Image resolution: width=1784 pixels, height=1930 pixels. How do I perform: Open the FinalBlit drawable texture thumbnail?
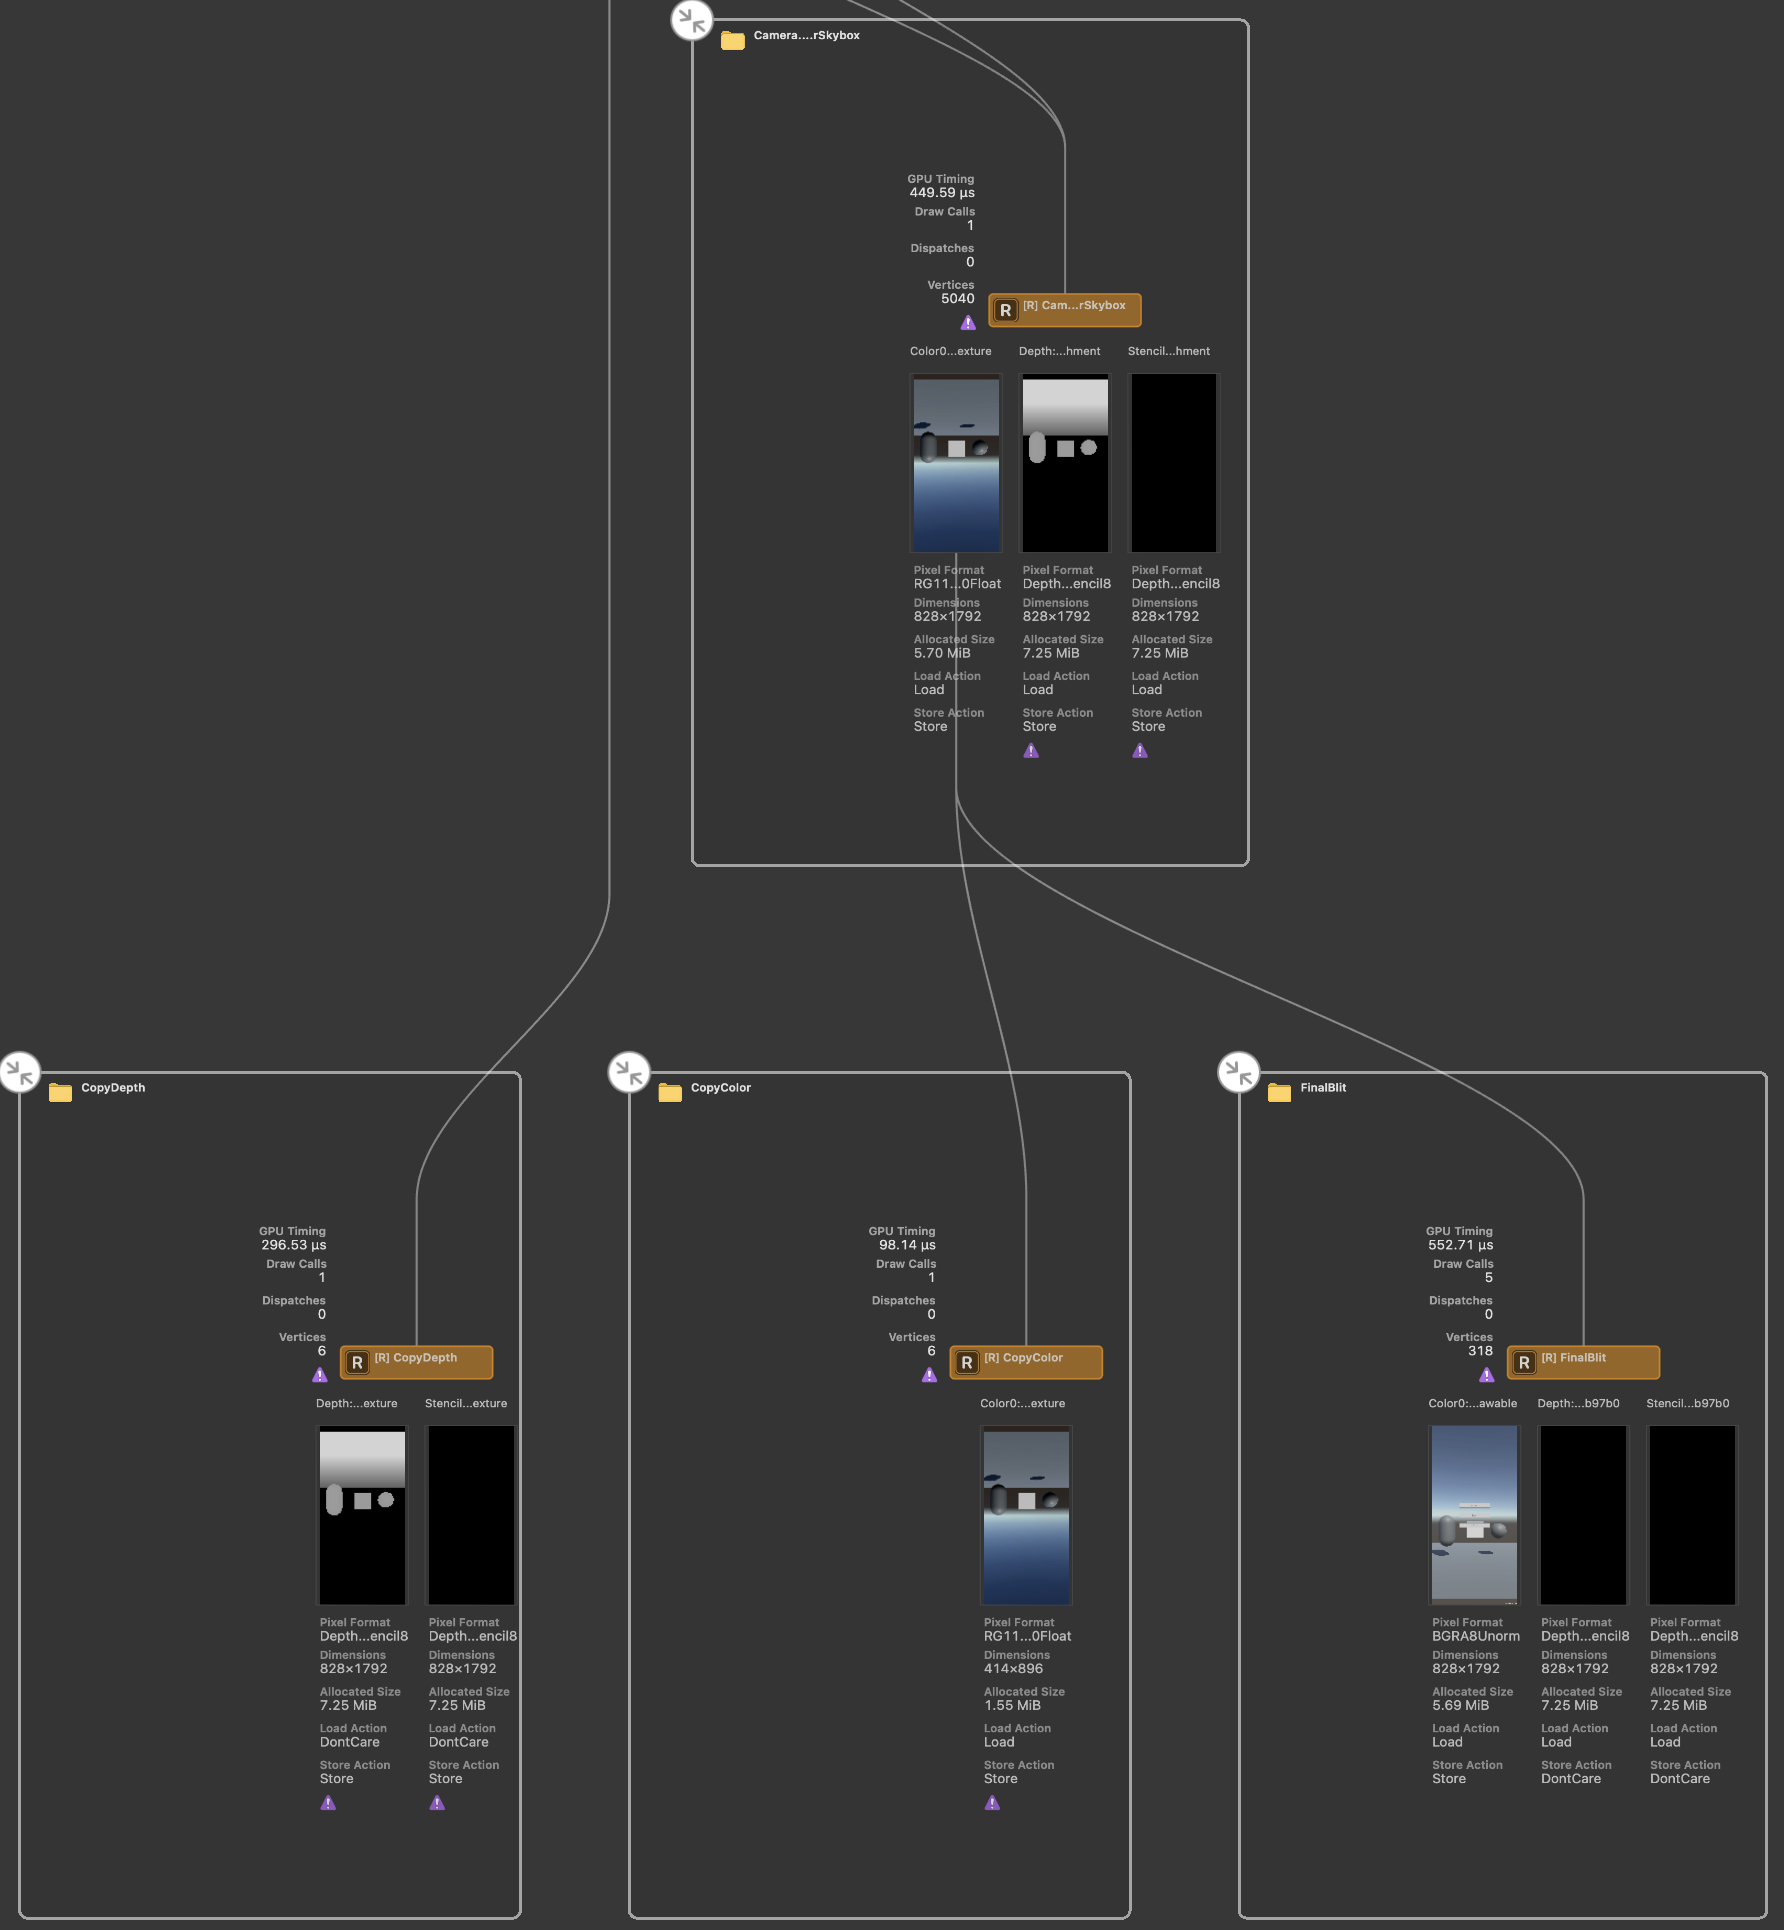[1474, 1514]
